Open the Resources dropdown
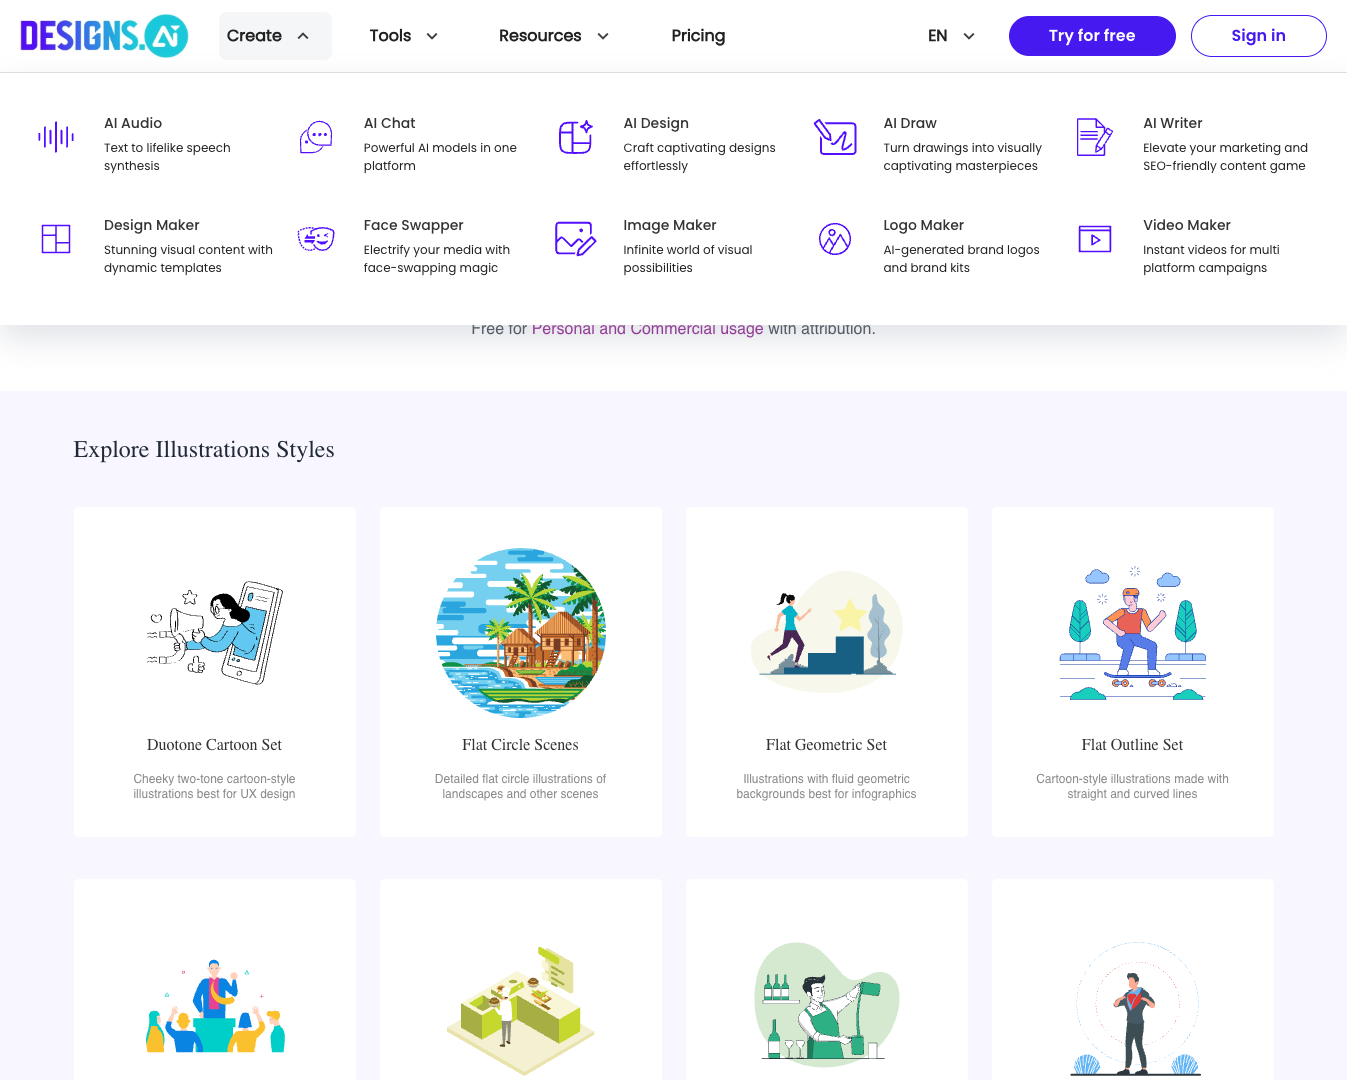The width and height of the screenshot is (1347, 1080). [x=553, y=35]
